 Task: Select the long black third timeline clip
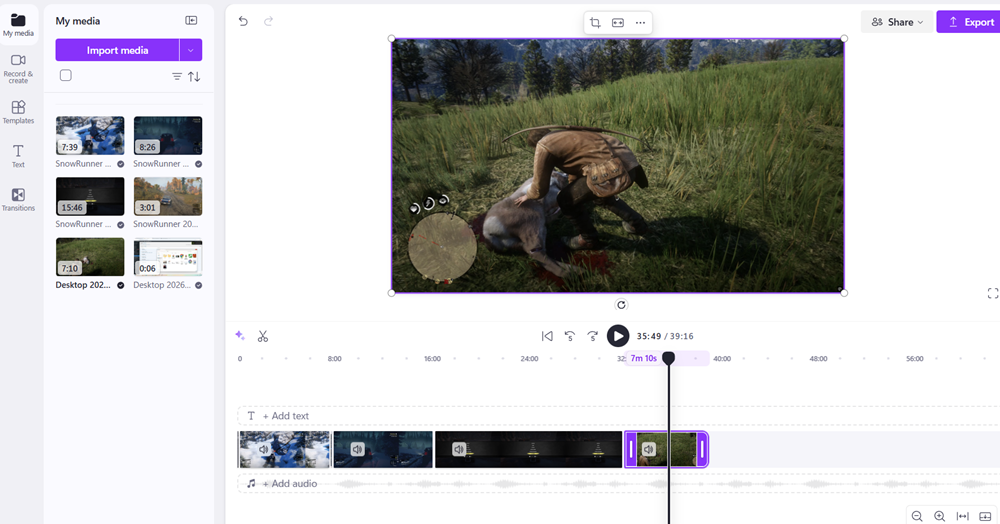point(528,449)
